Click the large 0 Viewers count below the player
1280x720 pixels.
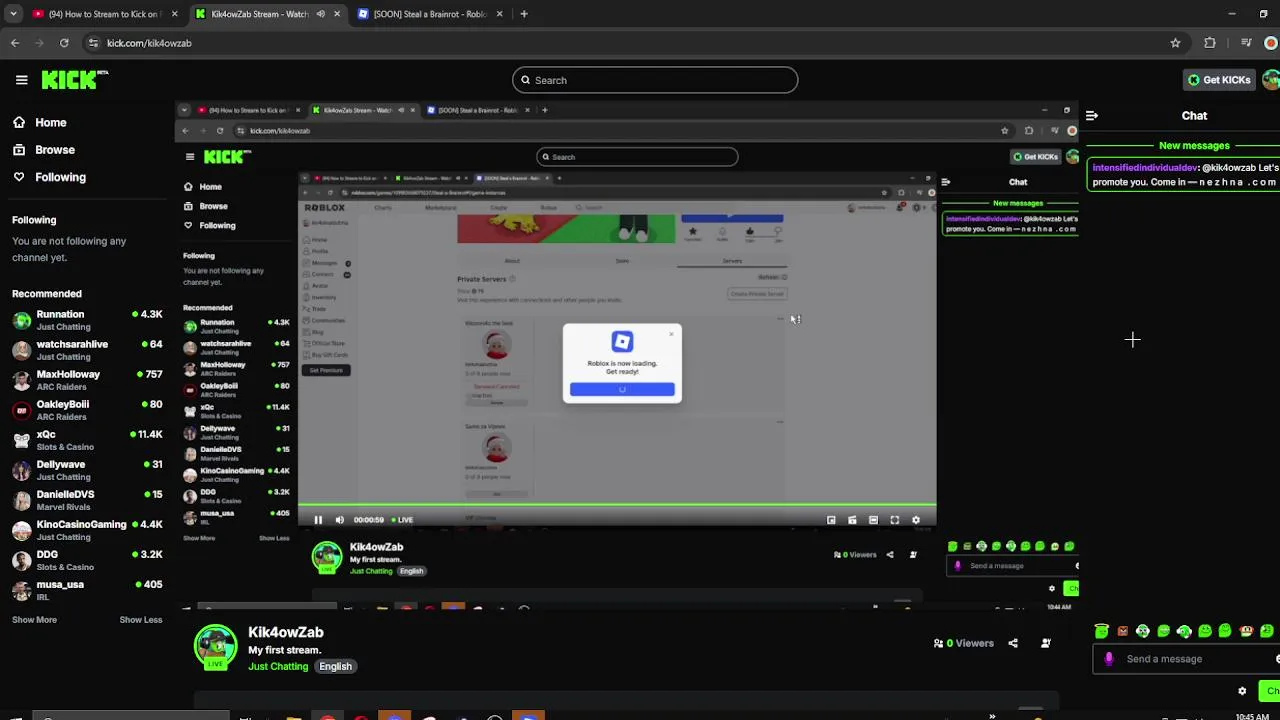[x=964, y=644]
